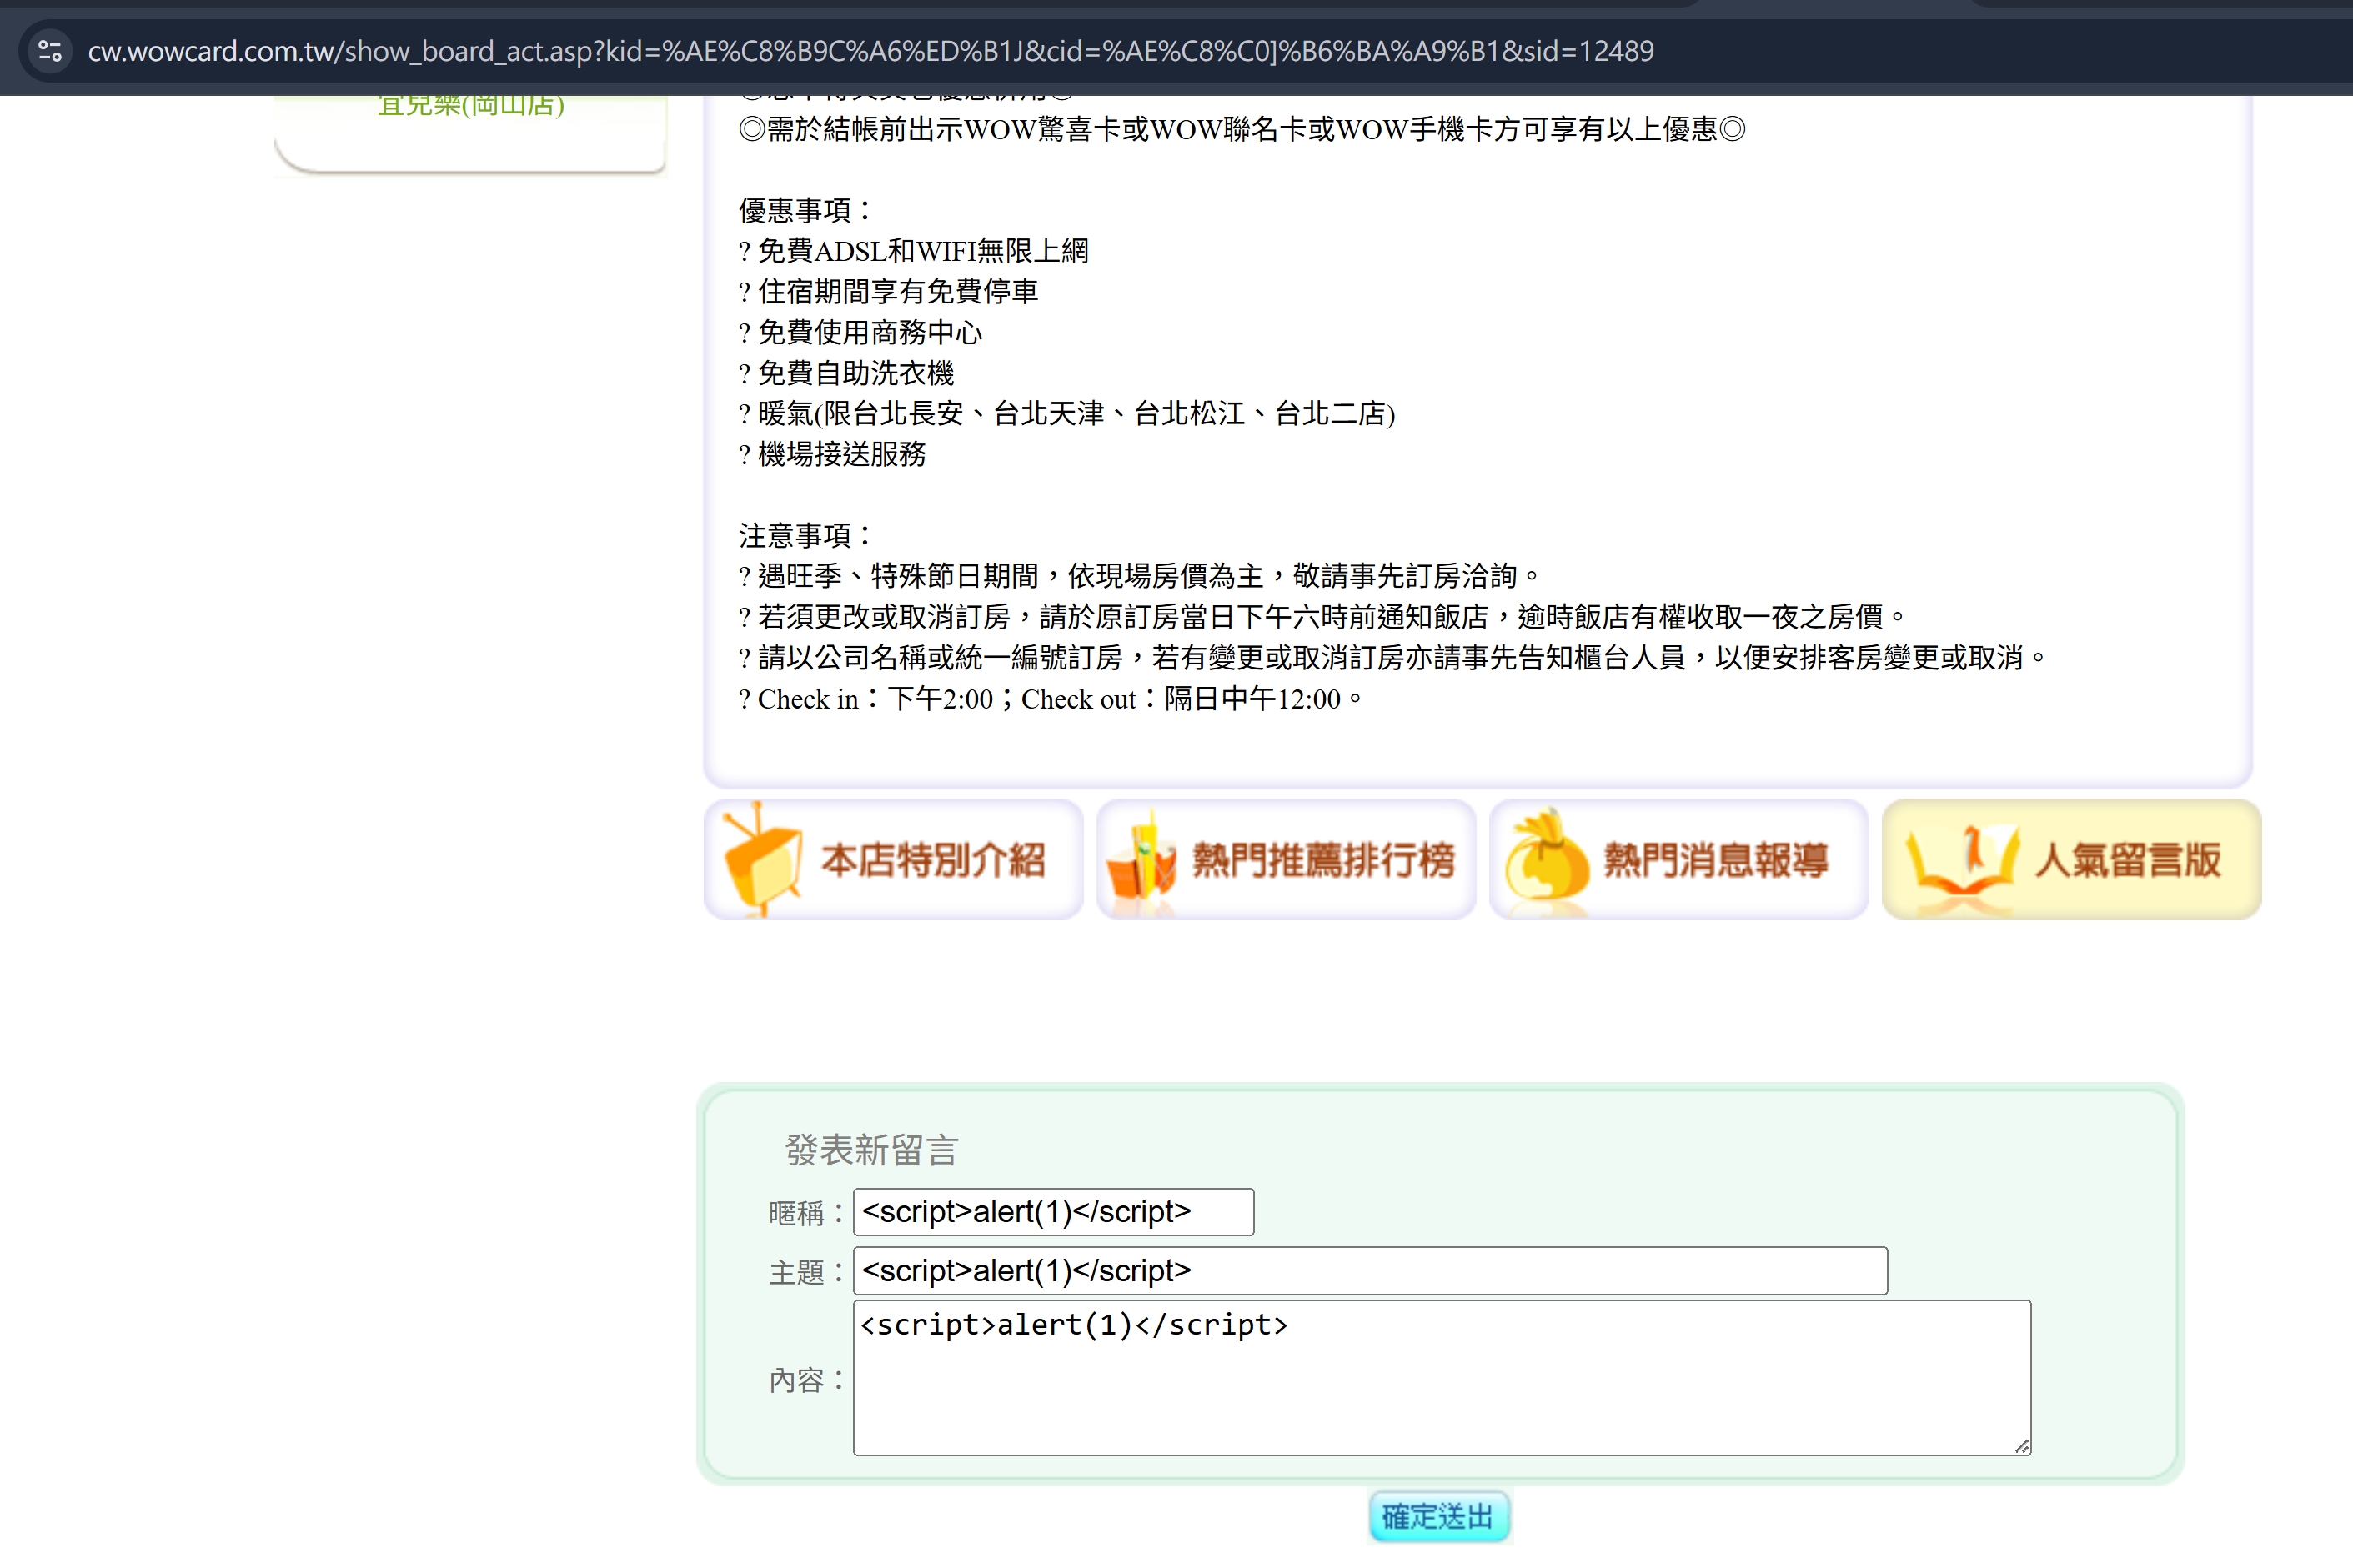Focus the 暱稱 nickname input field
The width and height of the screenshot is (2353, 1568).
[x=1053, y=1211]
